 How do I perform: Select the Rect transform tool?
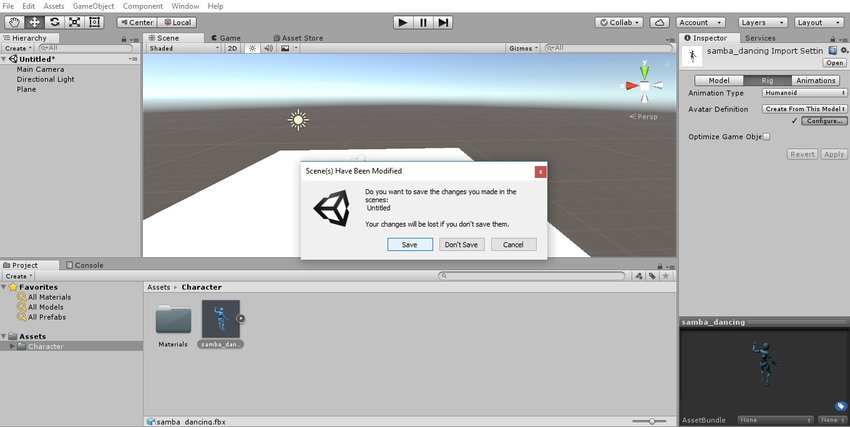pos(94,22)
